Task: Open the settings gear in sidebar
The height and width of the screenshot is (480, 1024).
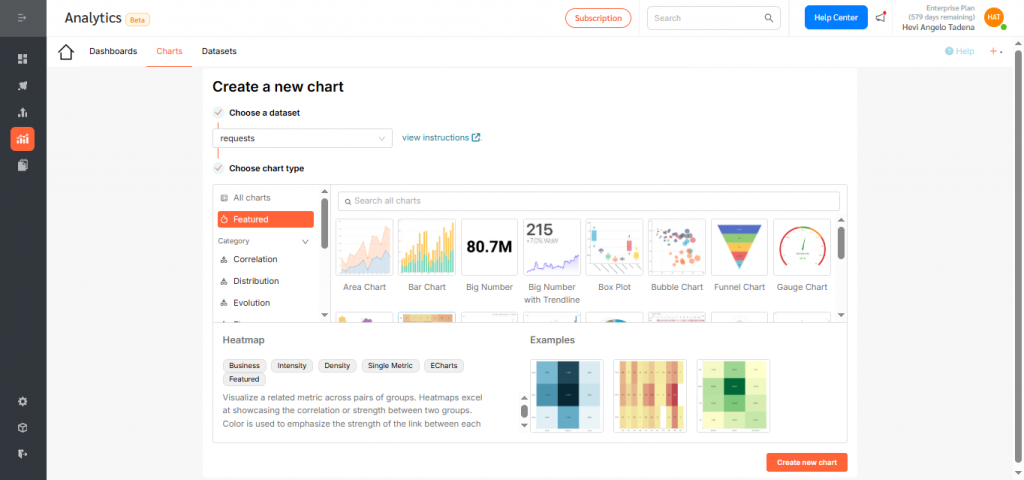Action: [22, 401]
